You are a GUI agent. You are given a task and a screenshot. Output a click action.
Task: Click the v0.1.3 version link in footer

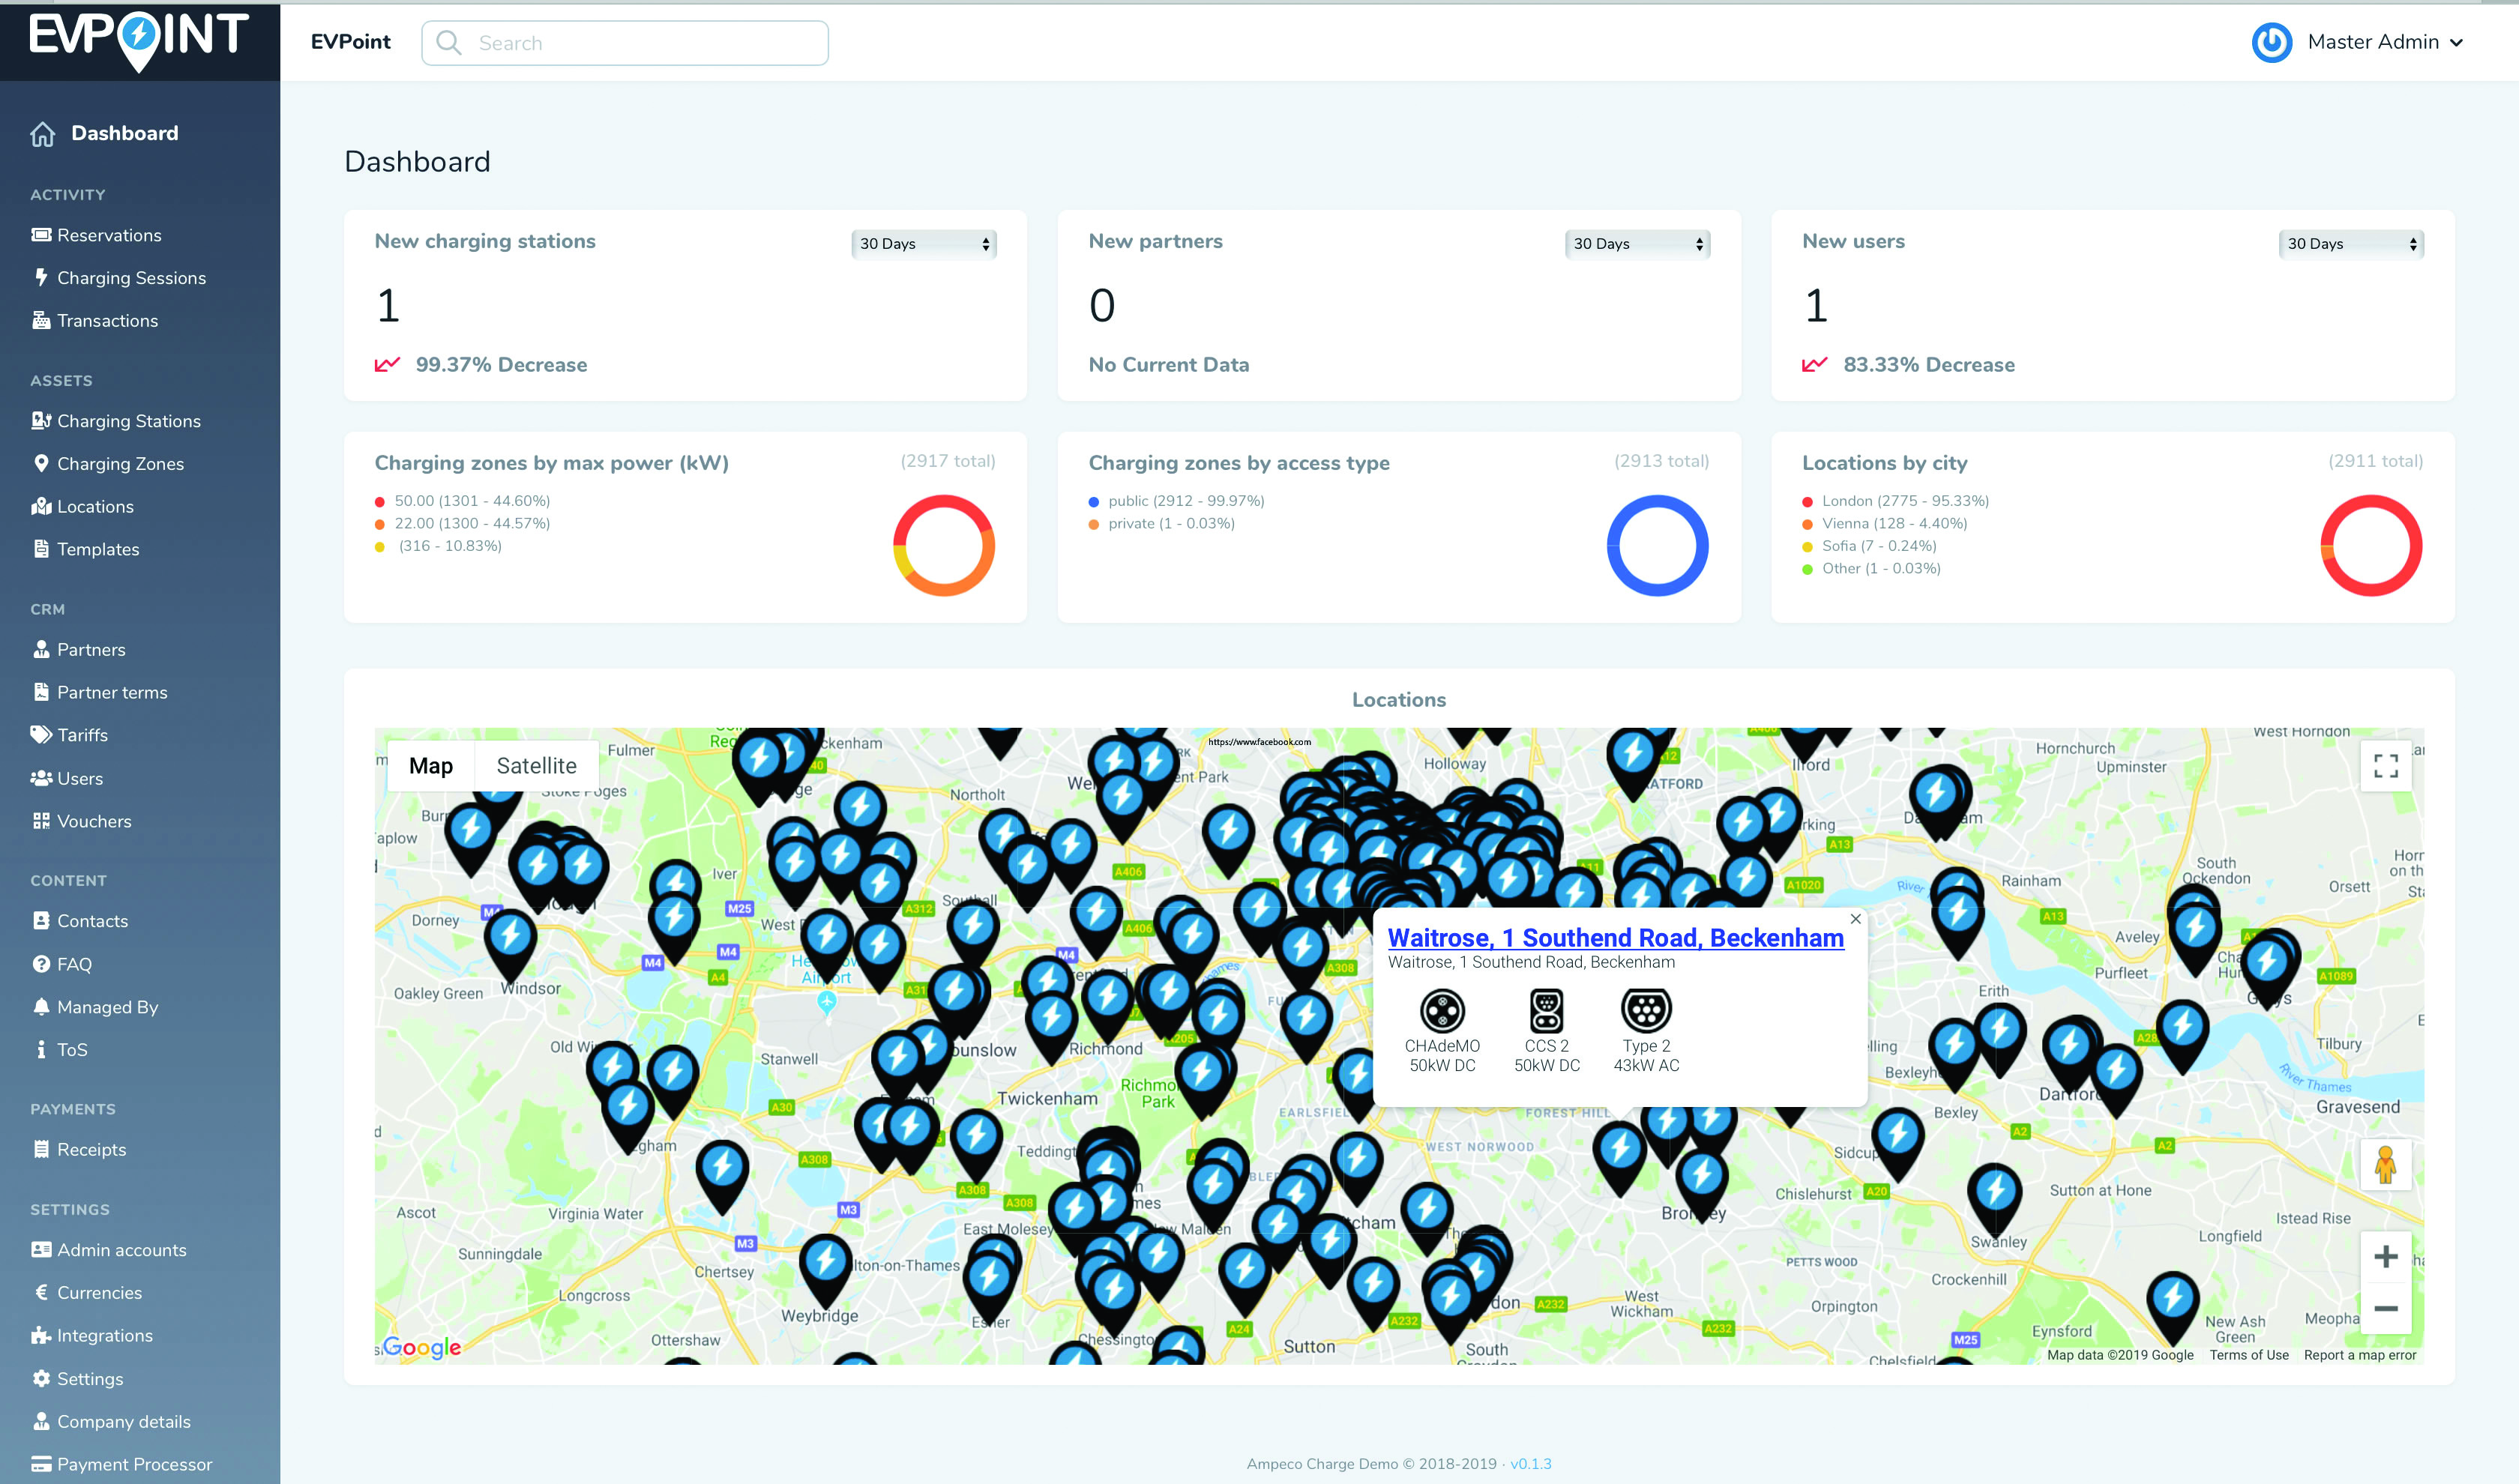click(1530, 1464)
